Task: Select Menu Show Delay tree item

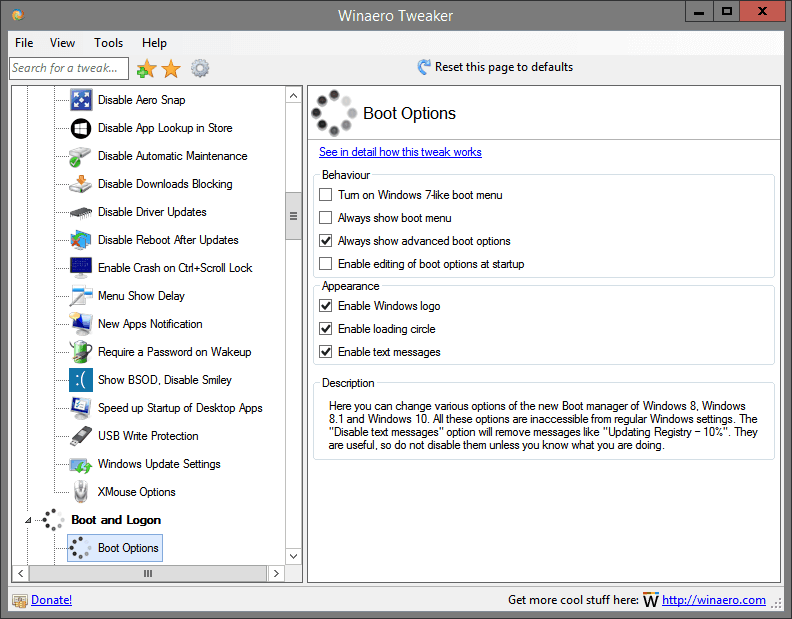Action: 141,296
